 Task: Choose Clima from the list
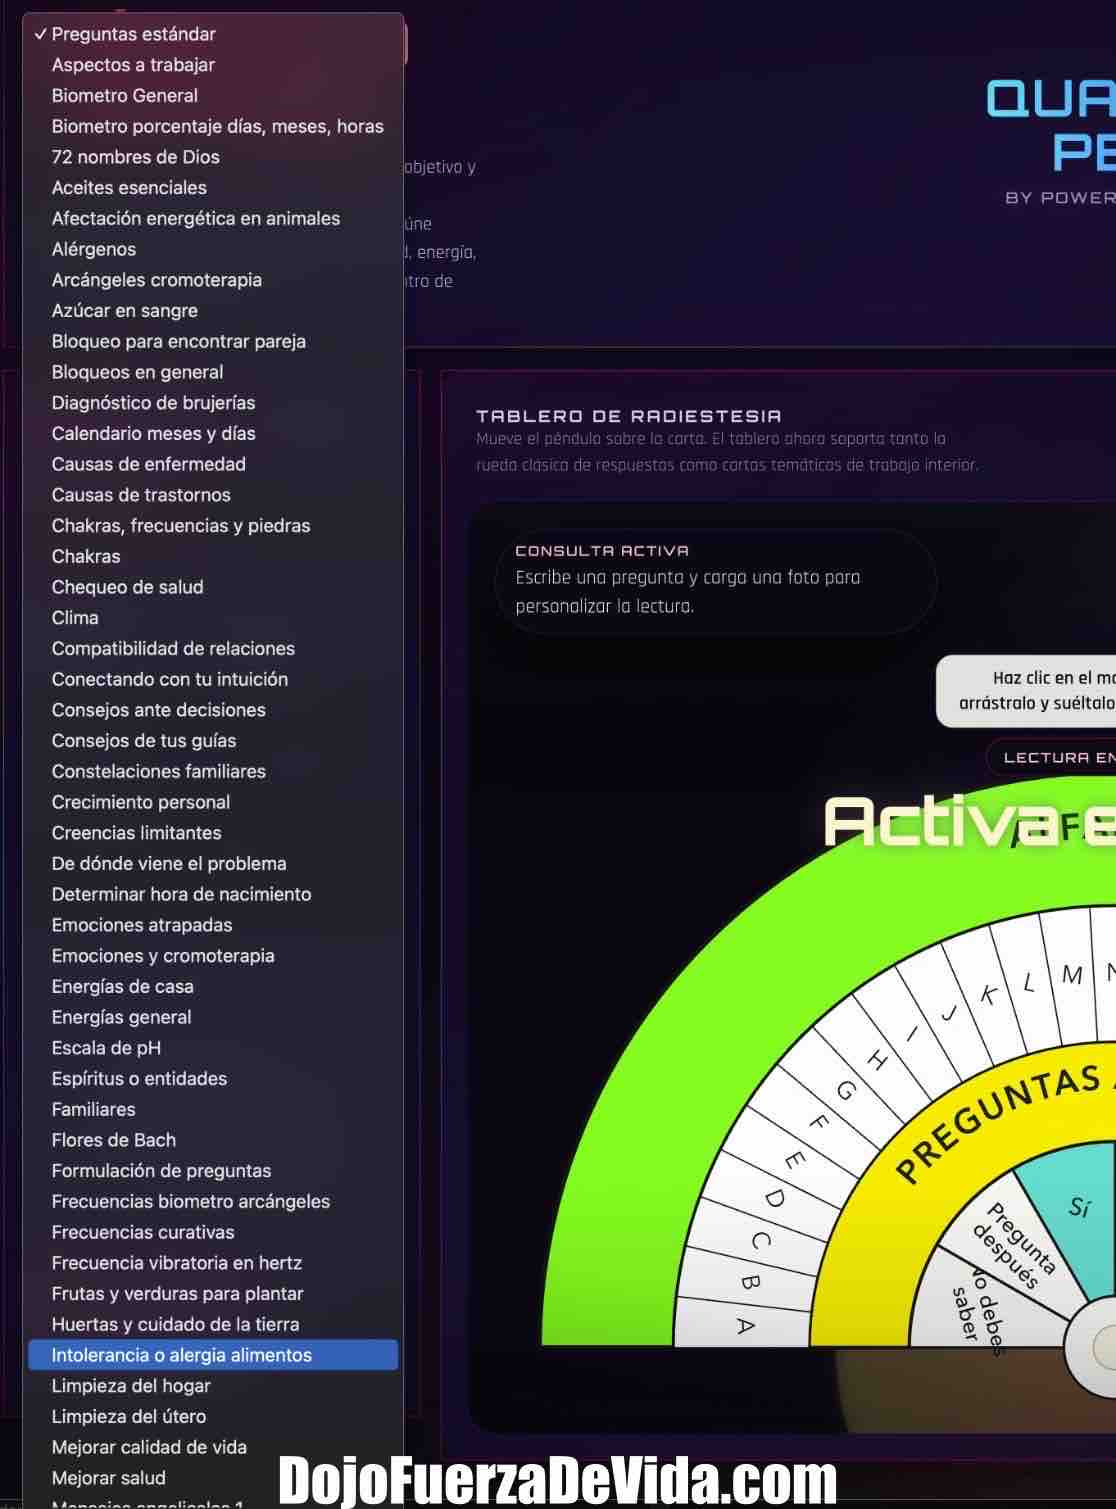[x=213, y=618]
